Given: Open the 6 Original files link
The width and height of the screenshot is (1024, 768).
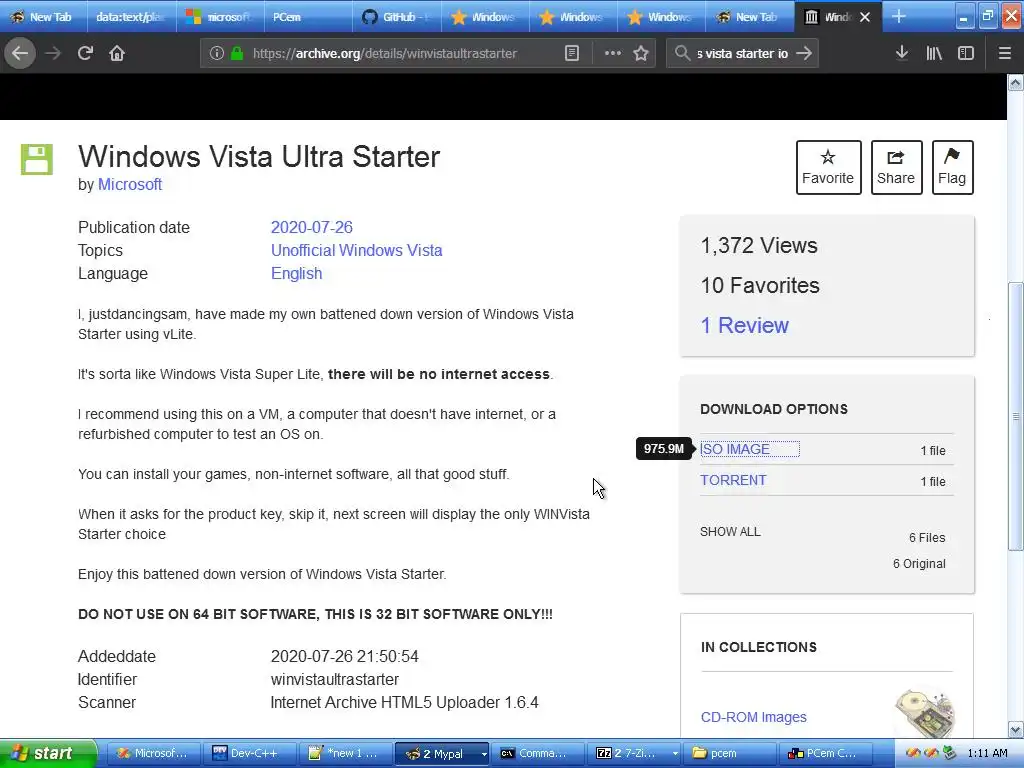Looking at the screenshot, I should [919, 564].
